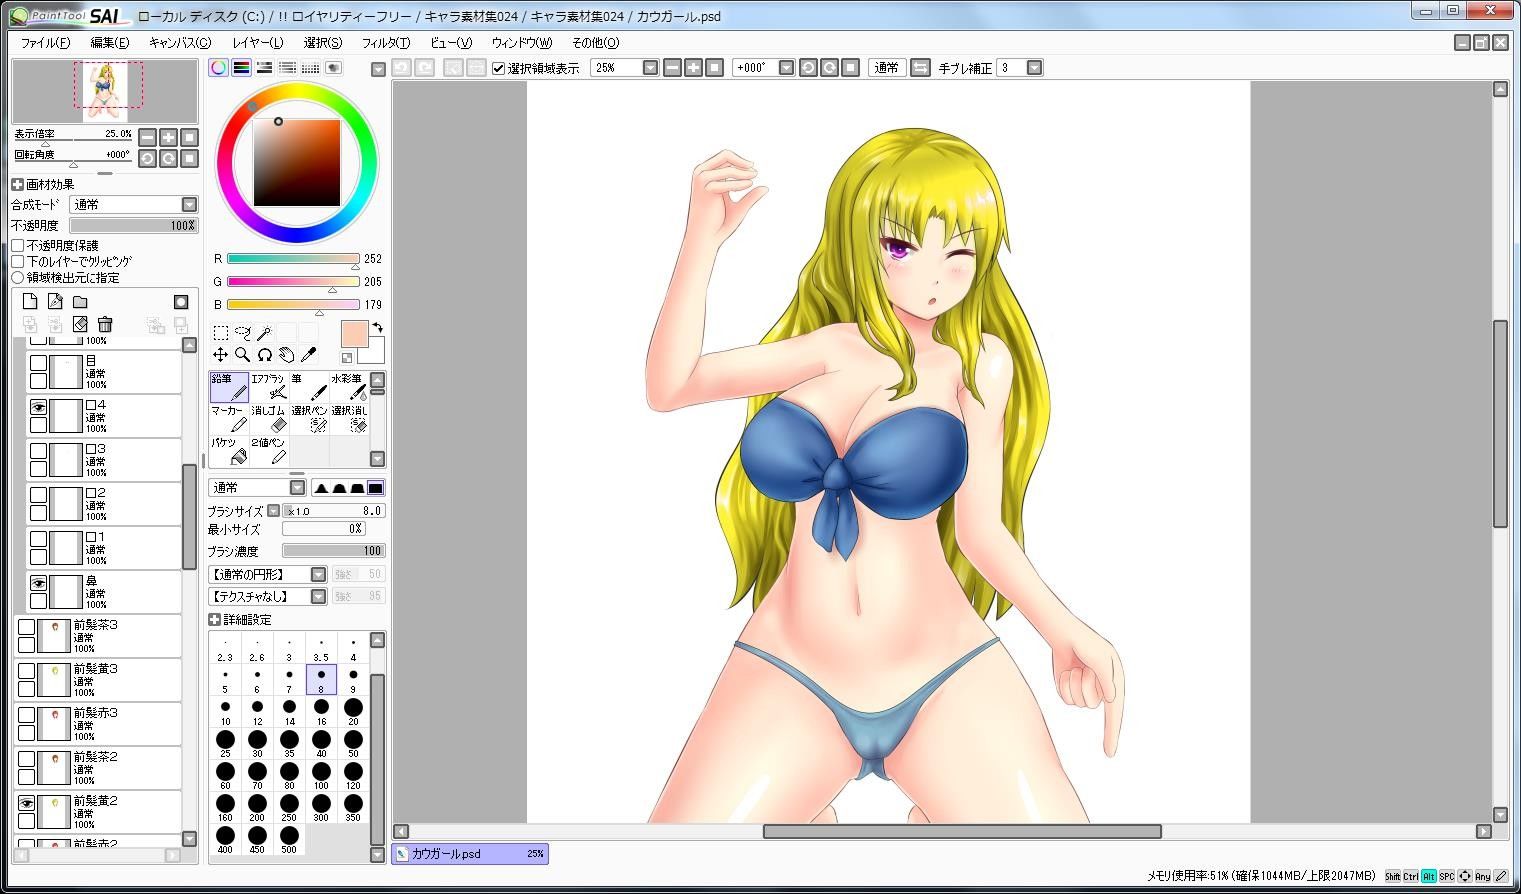Open the フィルタ(T) menu
The height and width of the screenshot is (894, 1521).
pos(385,43)
